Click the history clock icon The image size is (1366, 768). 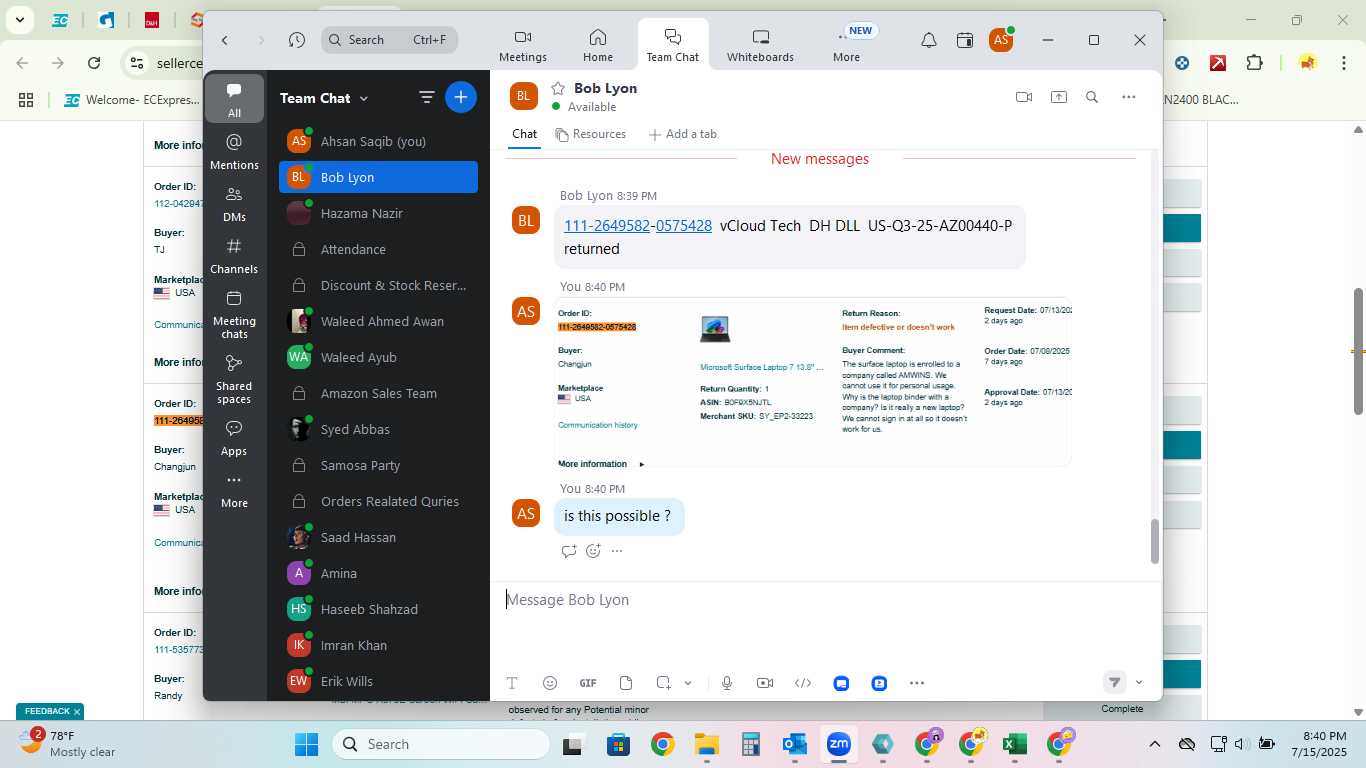[x=296, y=40]
